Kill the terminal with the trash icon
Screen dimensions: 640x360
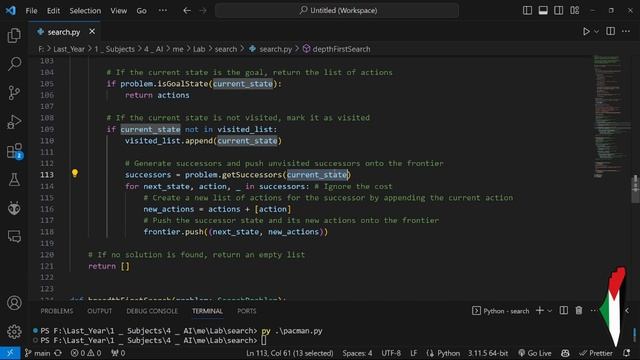coord(579,311)
